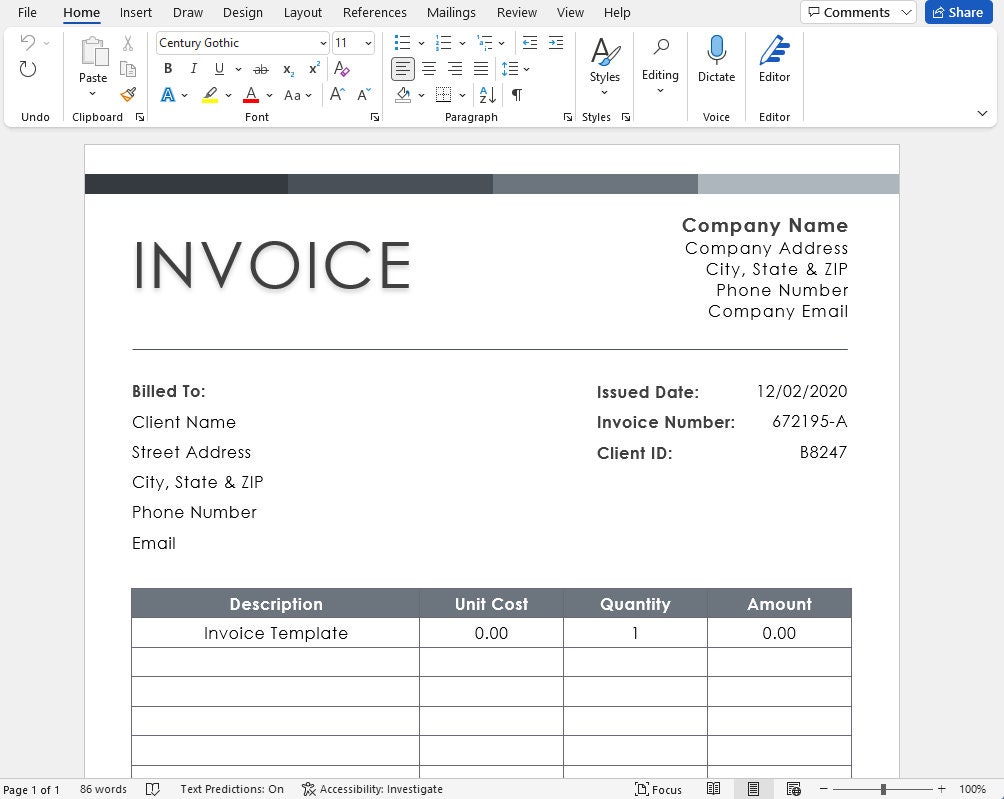Click Accessibility: Investigate status
Screen dimensions: 1004x799
point(372,789)
